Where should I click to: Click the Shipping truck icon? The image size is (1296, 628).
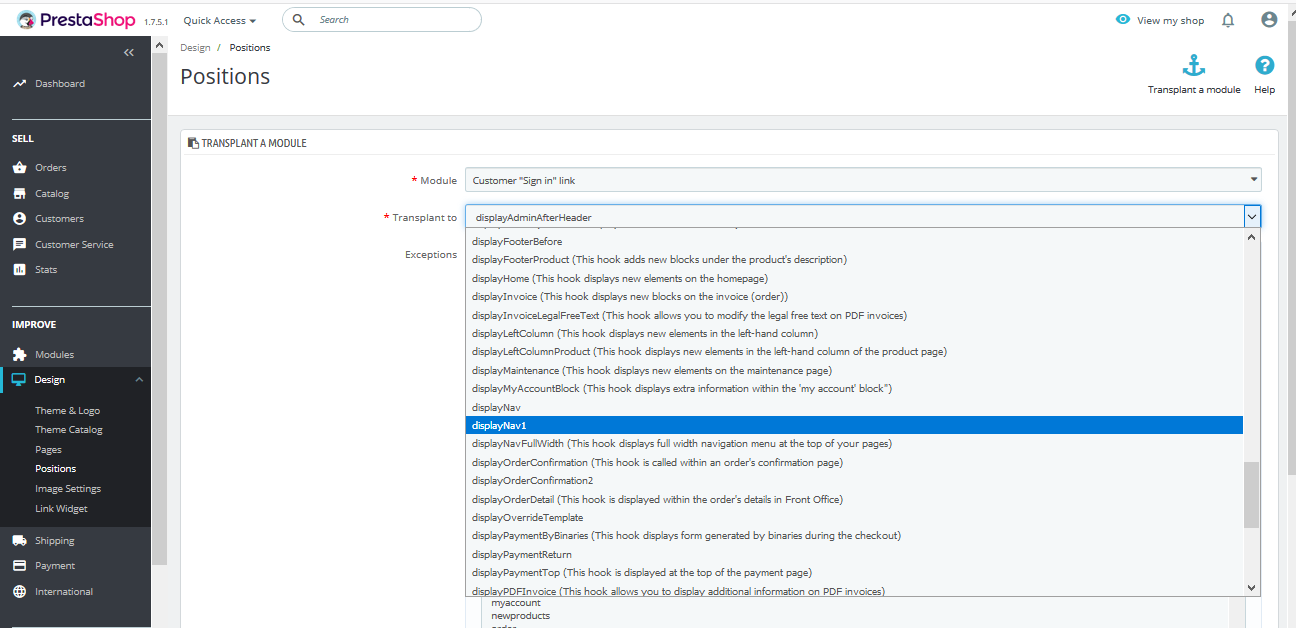[x=19, y=541]
